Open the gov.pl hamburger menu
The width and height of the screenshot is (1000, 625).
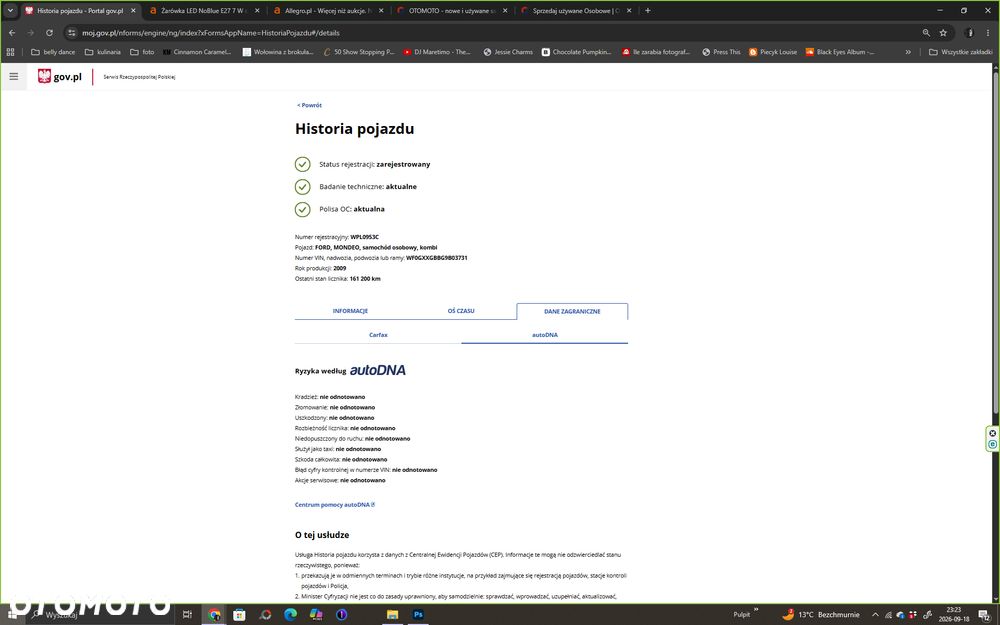pos(13,77)
